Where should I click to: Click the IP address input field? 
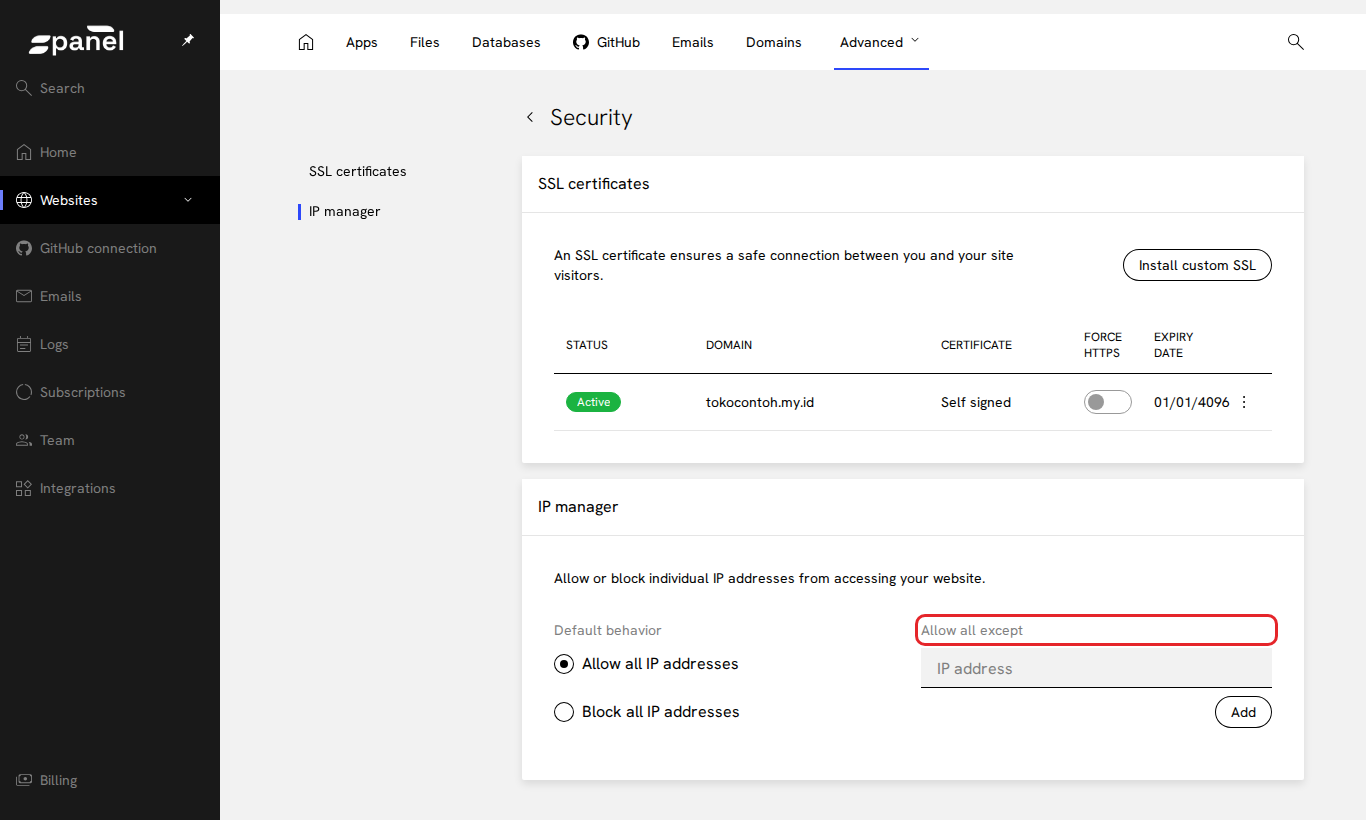click(x=1096, y=668)
